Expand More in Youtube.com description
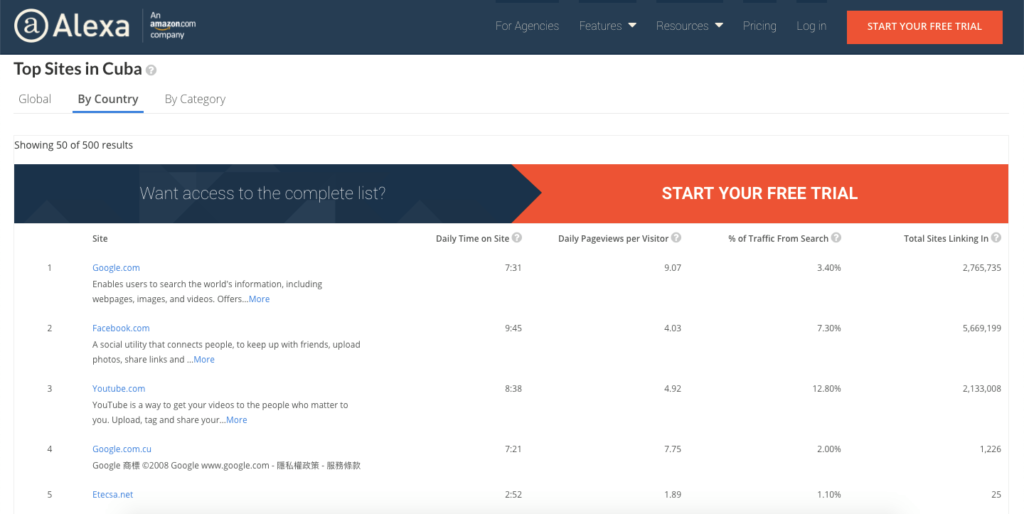1024x514 pixels. click(x=236, y=420)
